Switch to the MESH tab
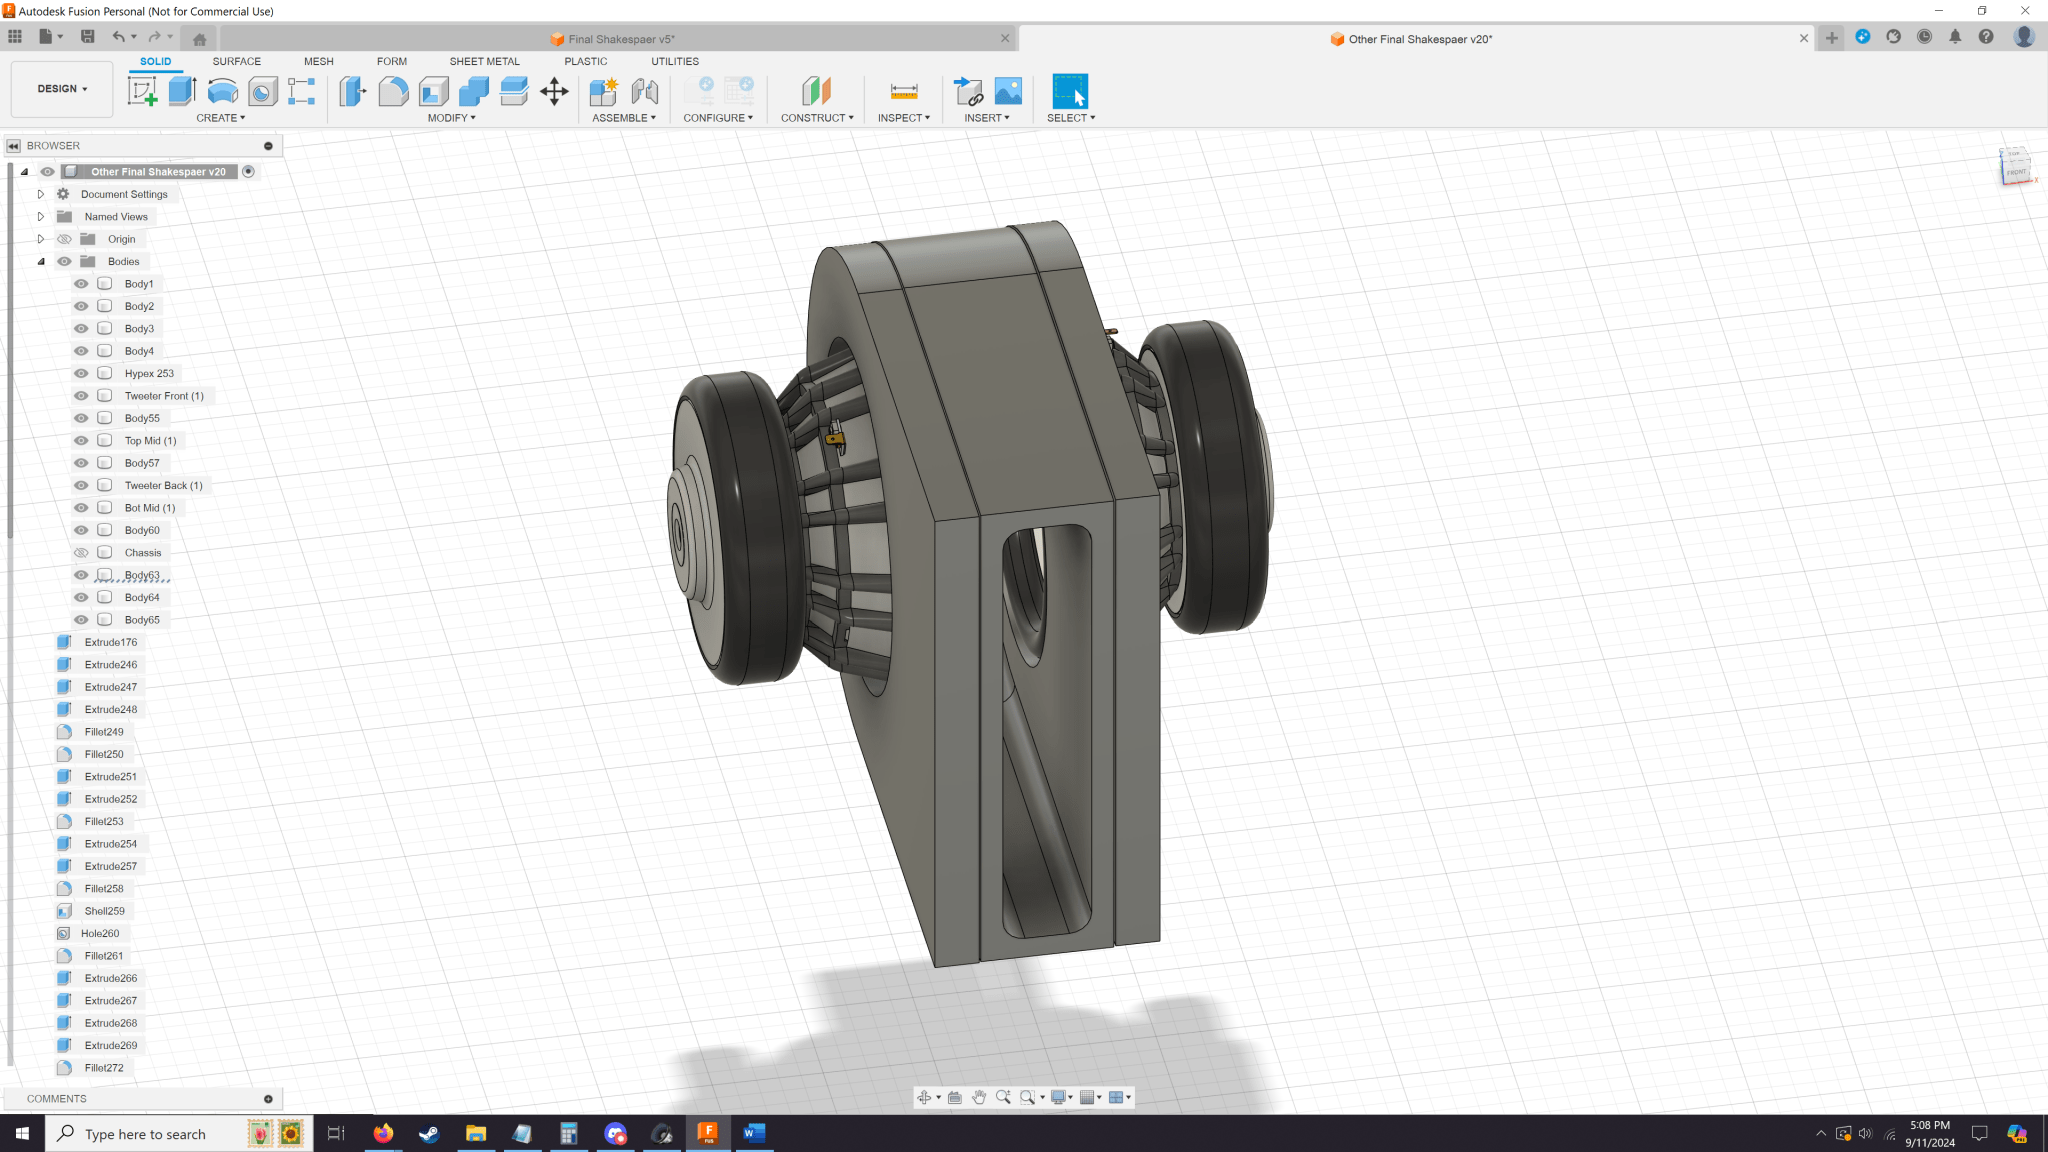The image size is (2048, 1152). (319, 62)
